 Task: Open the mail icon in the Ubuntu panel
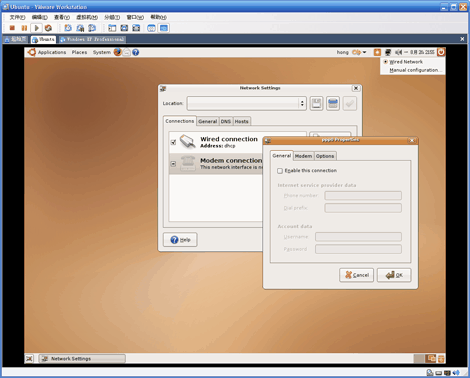[x=127, y=52]
